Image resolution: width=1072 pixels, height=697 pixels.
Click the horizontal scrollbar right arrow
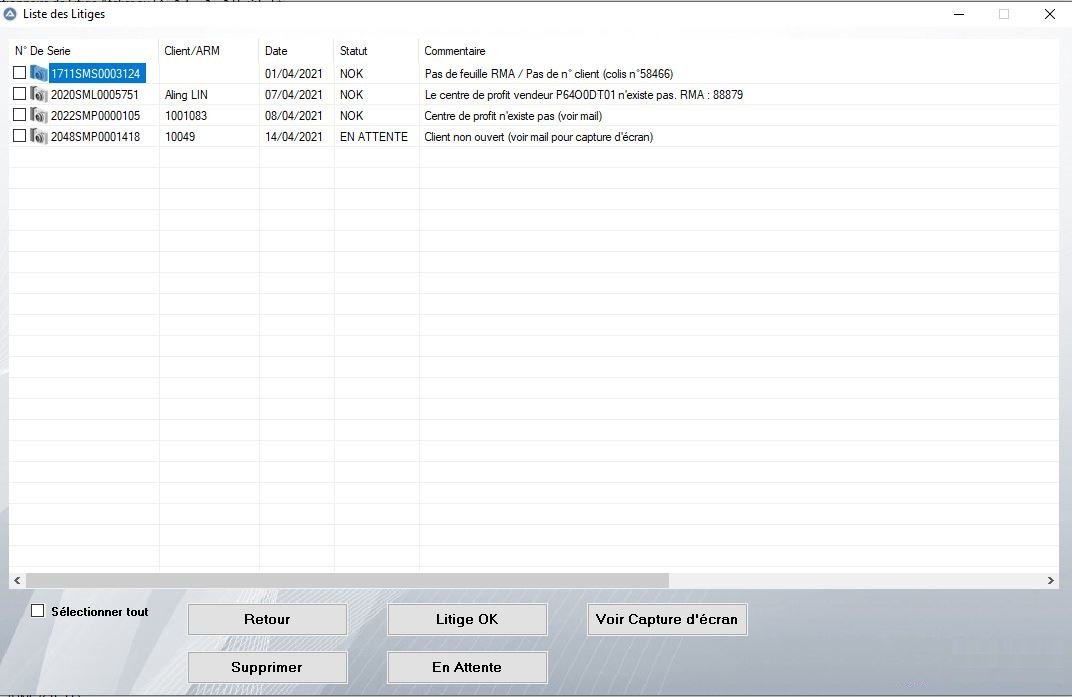coord(1050,580)
